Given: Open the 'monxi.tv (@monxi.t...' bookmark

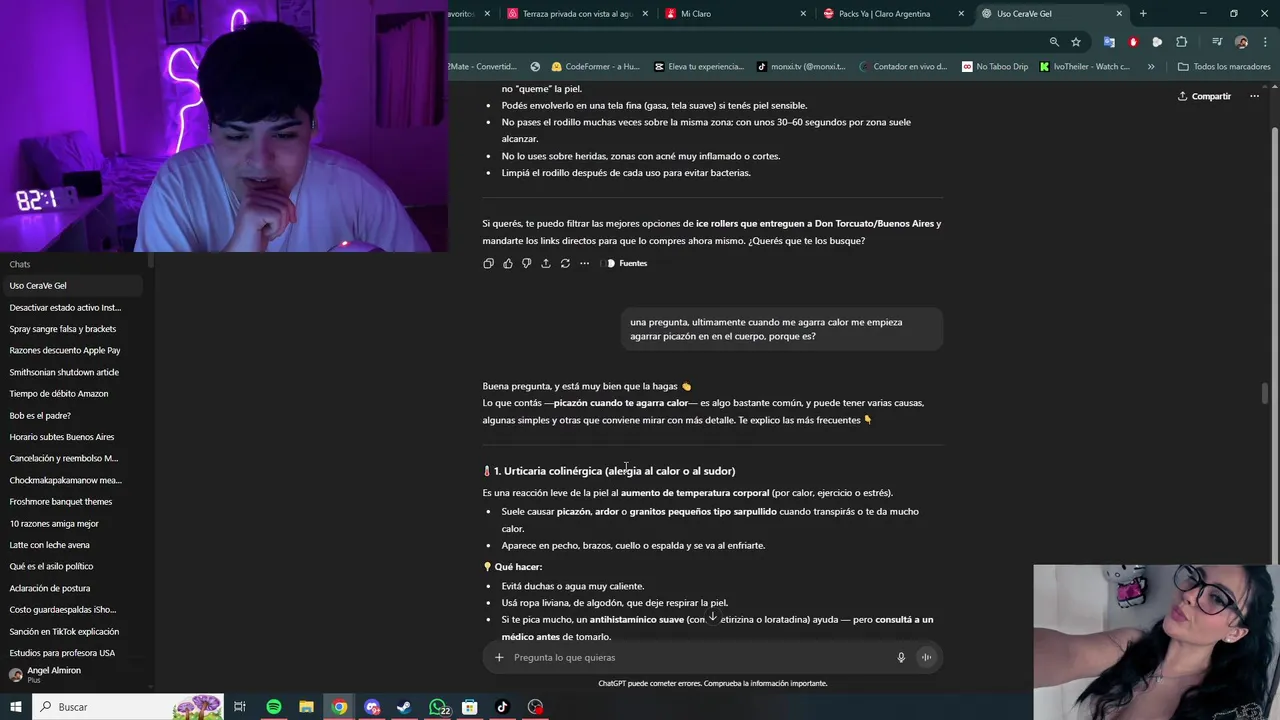Looking at the screenshot, I should coord(801,67).
